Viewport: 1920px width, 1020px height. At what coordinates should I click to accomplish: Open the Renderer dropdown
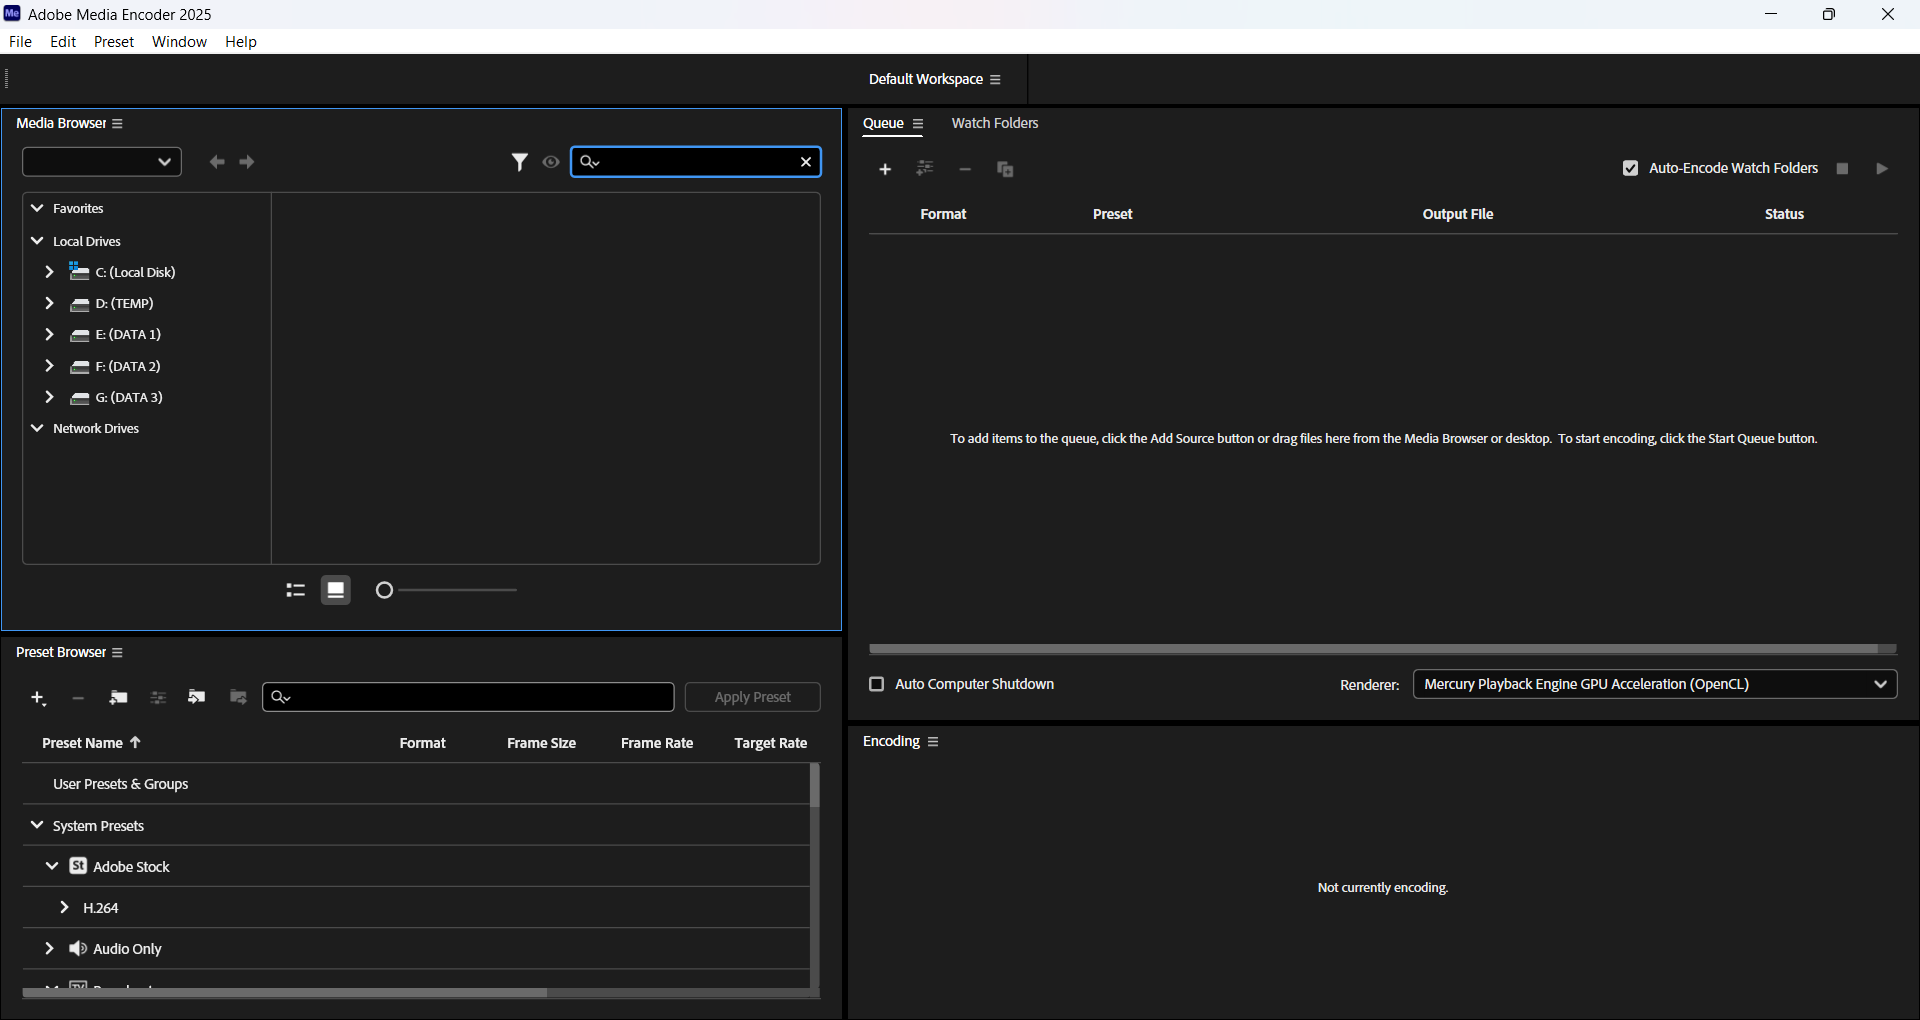click(1881, 684)
